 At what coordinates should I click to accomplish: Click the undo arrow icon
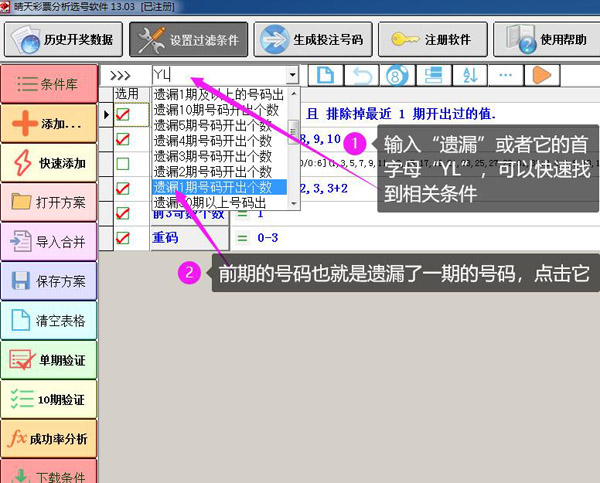coord(361,75)
